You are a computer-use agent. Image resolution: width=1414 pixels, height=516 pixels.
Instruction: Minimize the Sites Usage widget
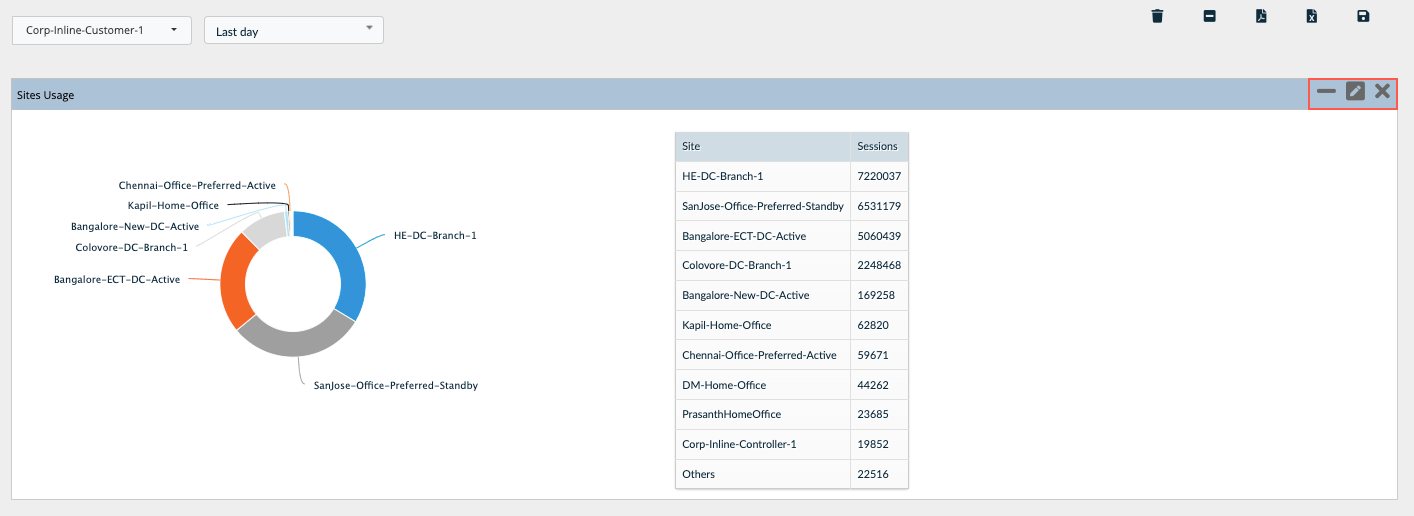click(x=1326, y=92)
